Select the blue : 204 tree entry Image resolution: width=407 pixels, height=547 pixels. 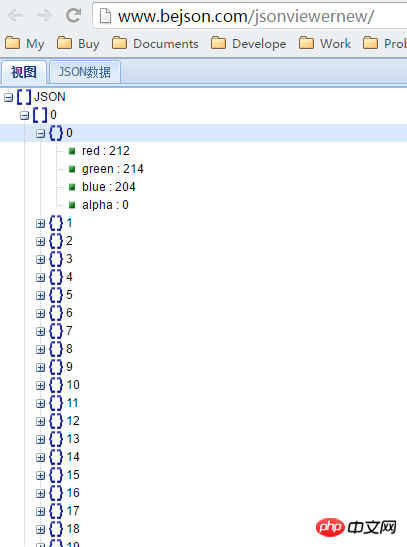[x=108, y=187]
